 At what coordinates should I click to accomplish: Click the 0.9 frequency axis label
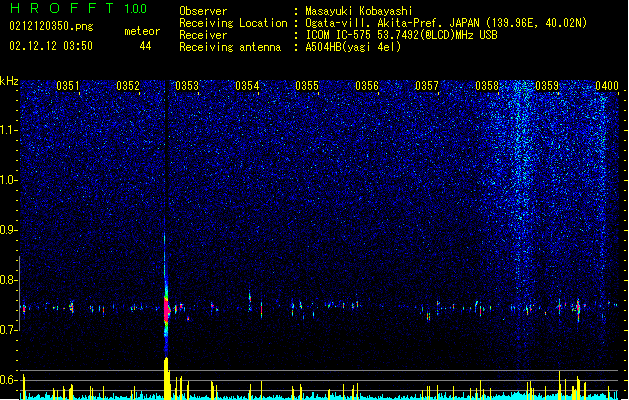(8, 230)
